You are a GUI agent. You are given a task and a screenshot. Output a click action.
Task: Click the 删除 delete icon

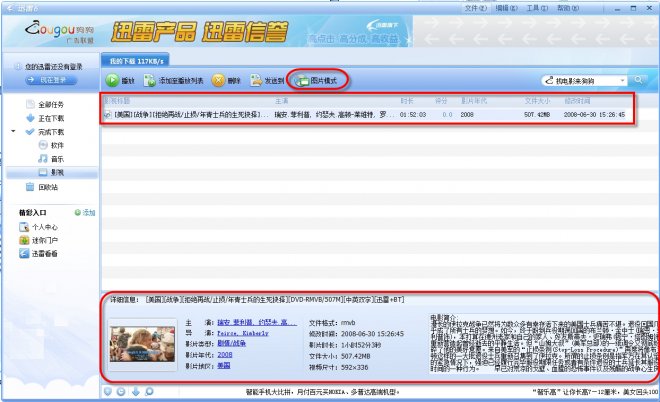coord(227,80)
